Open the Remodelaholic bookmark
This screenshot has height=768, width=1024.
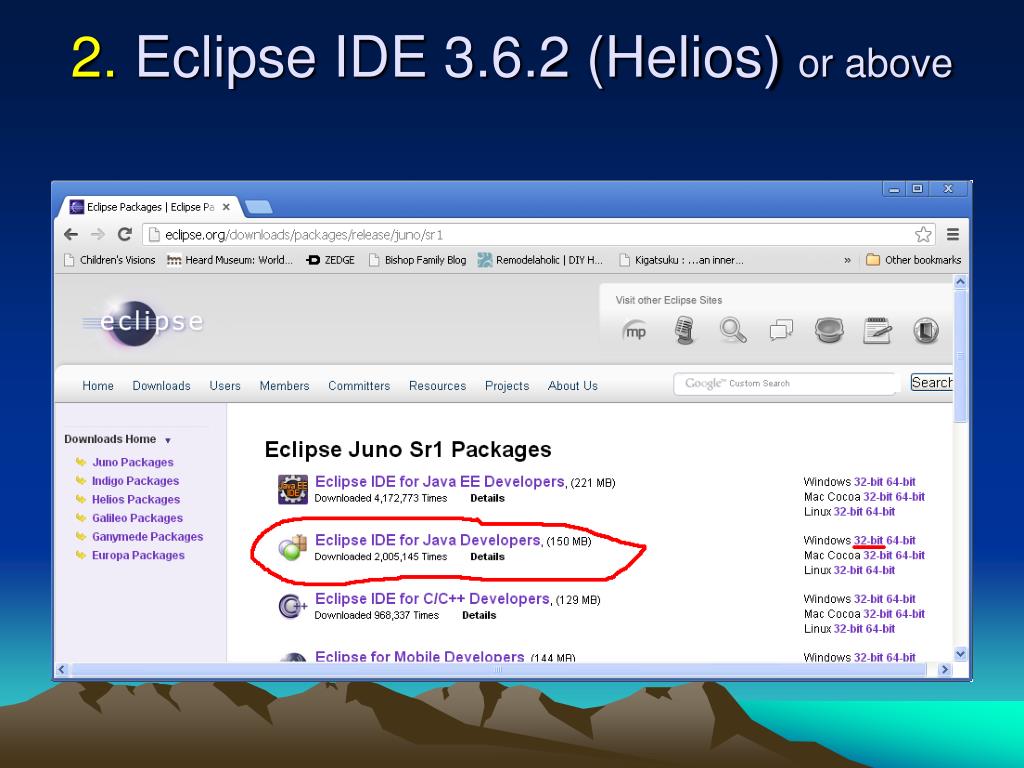coord(540,260)
